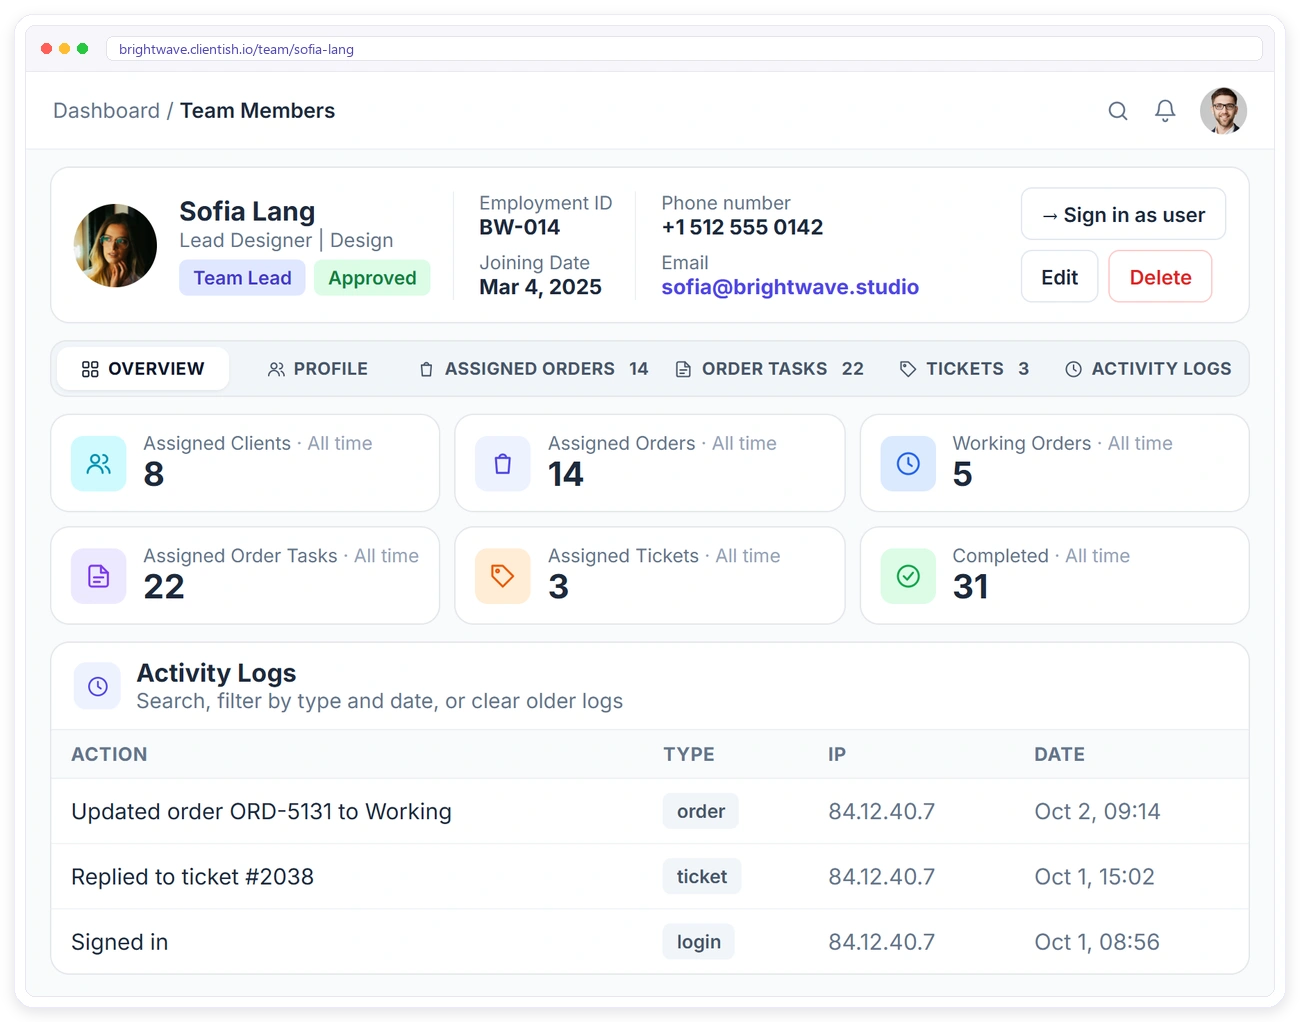Click the ACTION column header

[109, 754]
